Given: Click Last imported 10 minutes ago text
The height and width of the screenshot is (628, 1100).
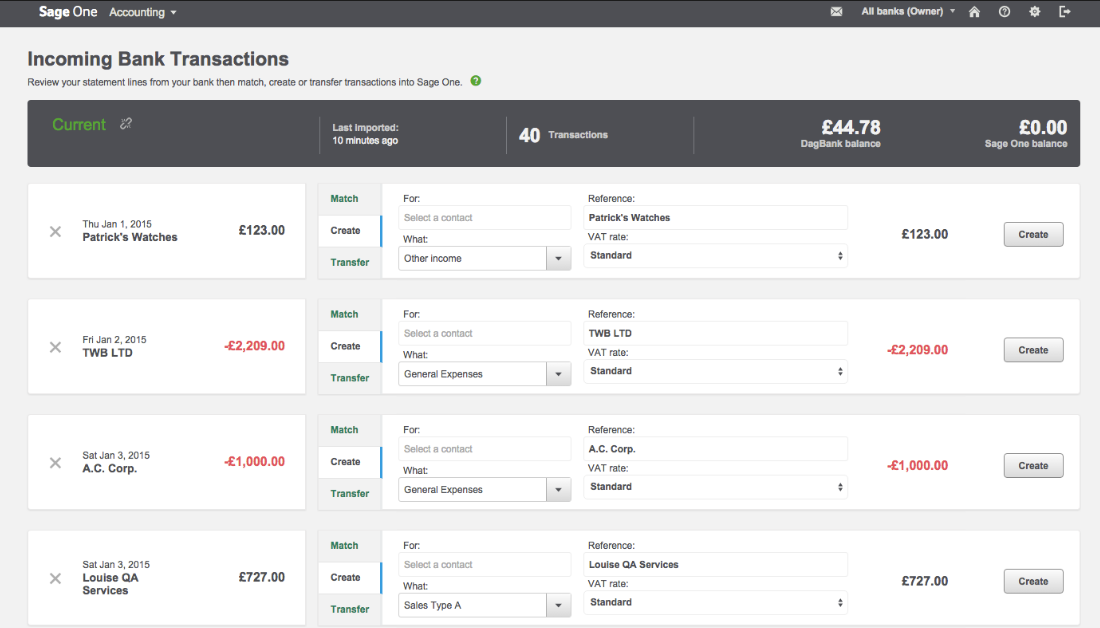Looking at the screenshot, I should click(x=365, y=134).
